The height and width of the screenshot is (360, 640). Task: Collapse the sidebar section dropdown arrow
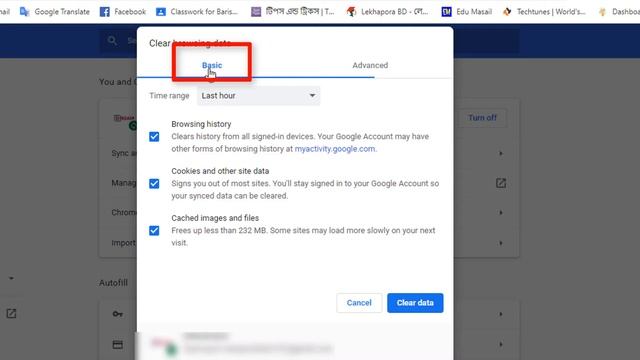pos(11,278)
